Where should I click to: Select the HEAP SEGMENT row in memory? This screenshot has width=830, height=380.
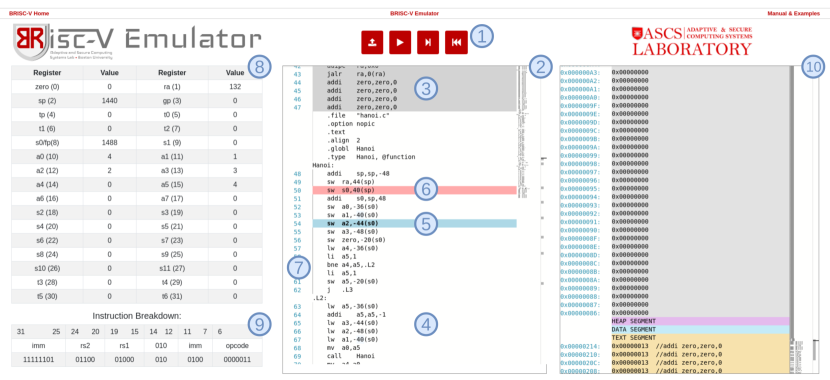pyautogui.click(x=700, y=321)
